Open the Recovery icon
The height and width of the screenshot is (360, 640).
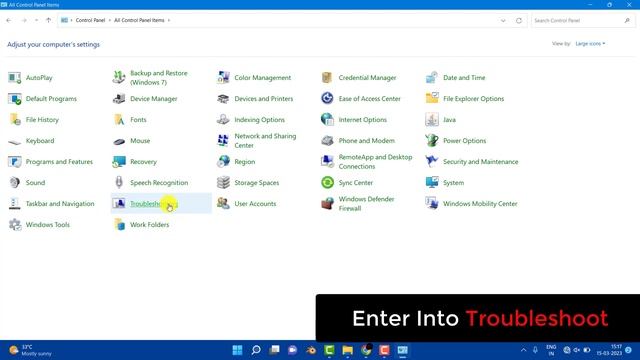(x=119, y=162)
